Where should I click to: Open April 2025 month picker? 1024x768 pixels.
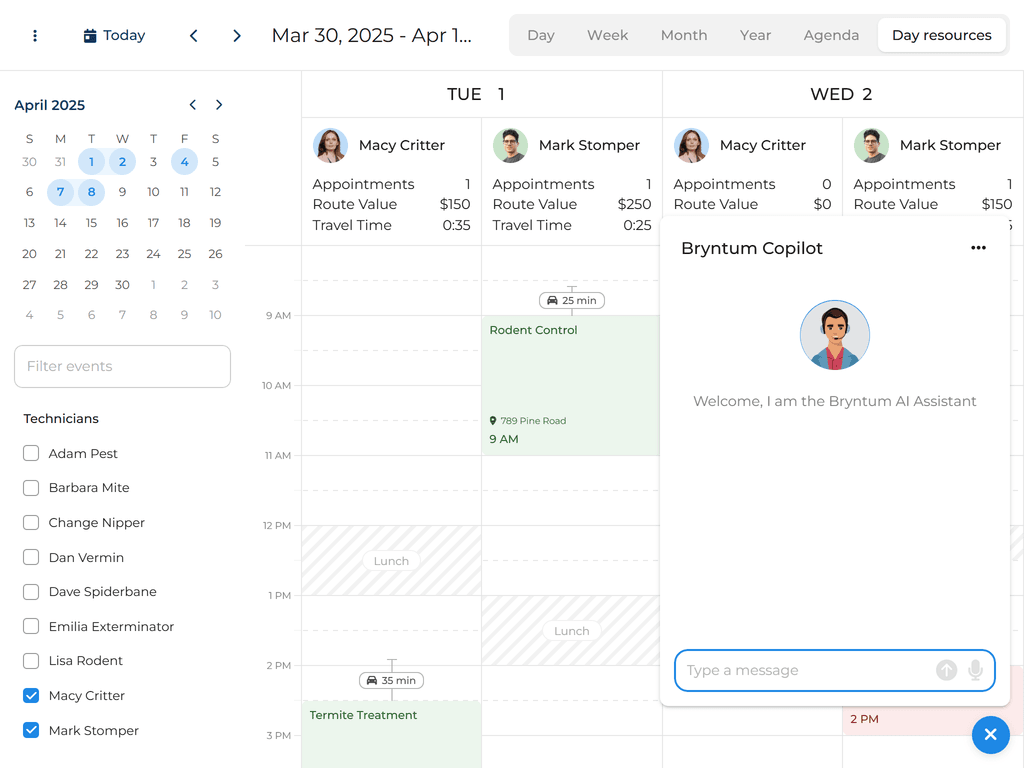point(50,105)
